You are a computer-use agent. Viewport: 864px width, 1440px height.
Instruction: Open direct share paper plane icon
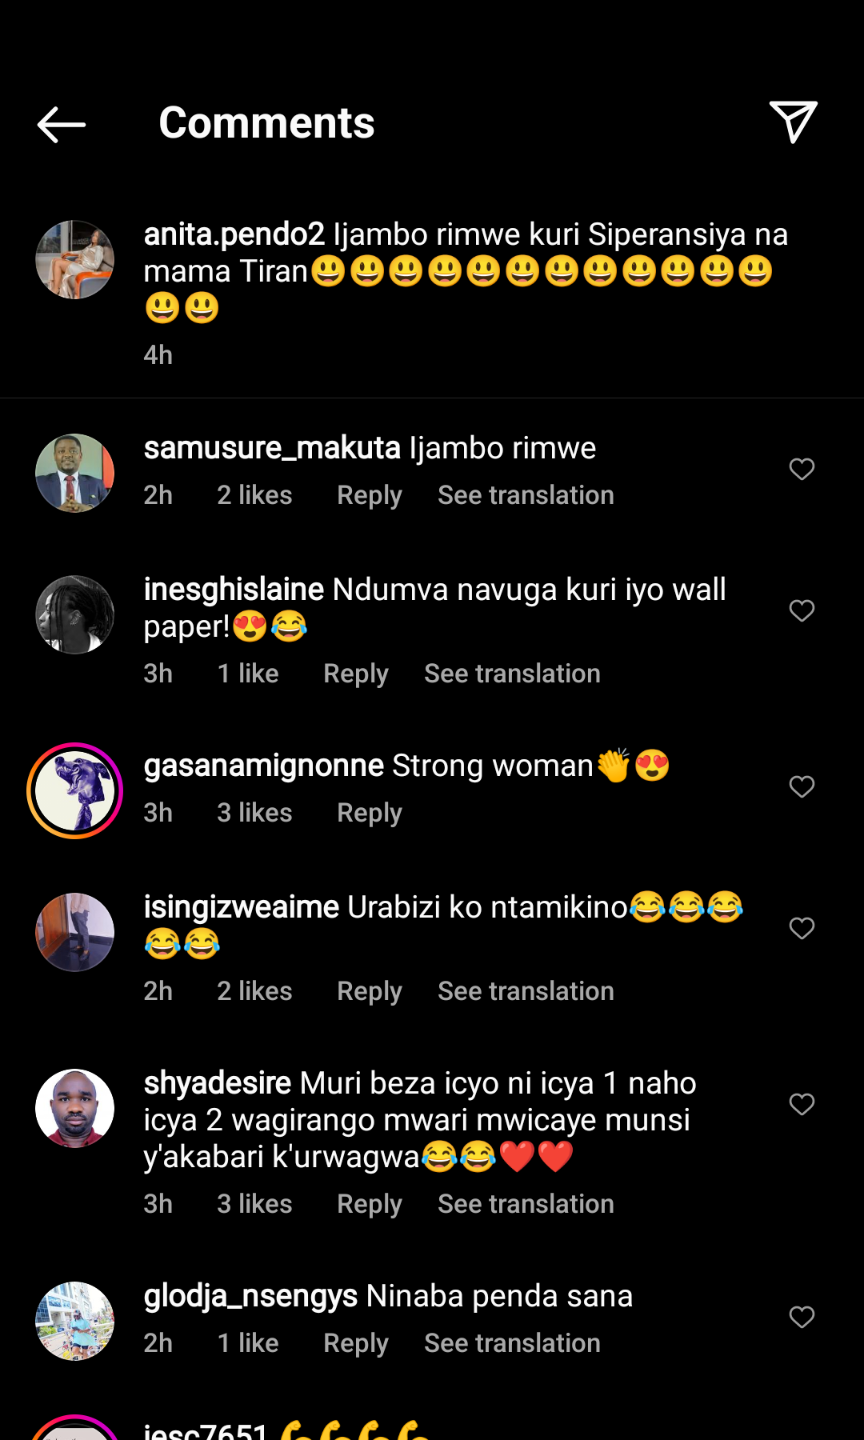point(793,122)
